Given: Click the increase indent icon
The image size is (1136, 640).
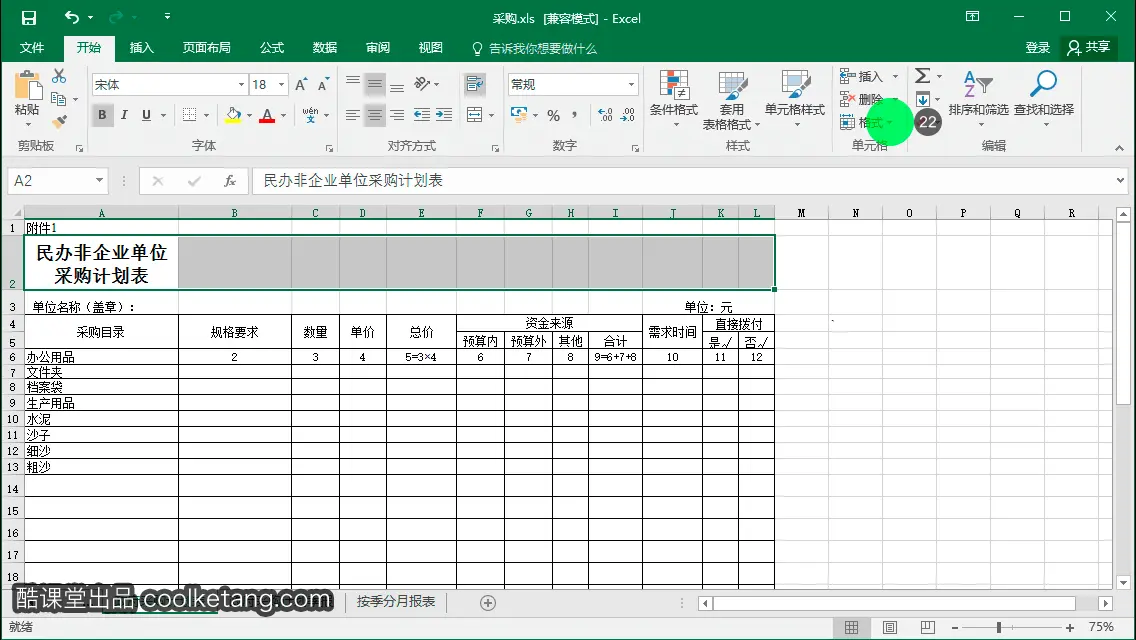Looking at the screenshot, I should pyautogui.click(x=444, y=115).
